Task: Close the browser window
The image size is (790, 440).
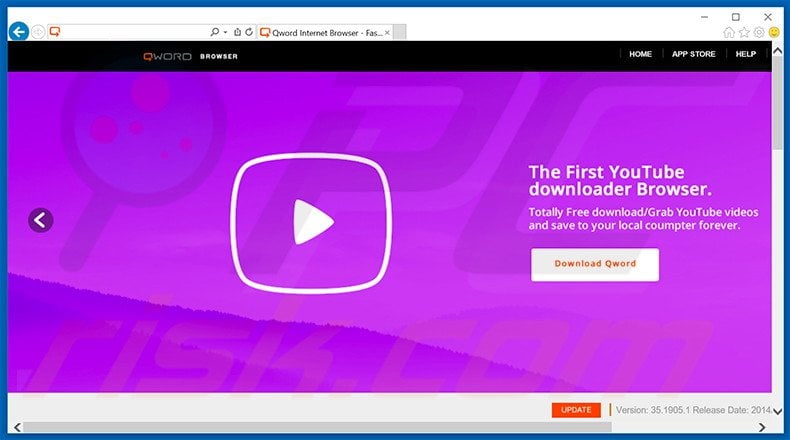Action: (x=767, y=17)
